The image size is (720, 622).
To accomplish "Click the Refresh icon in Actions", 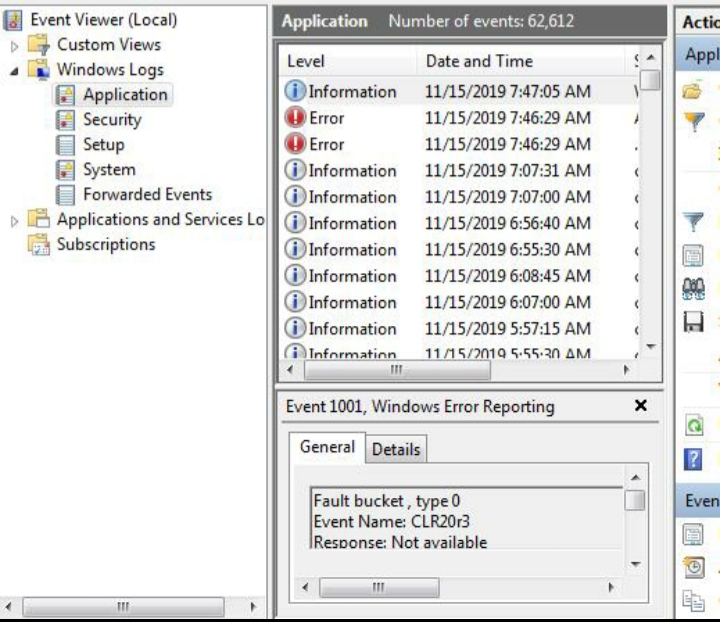I will 694,425.
